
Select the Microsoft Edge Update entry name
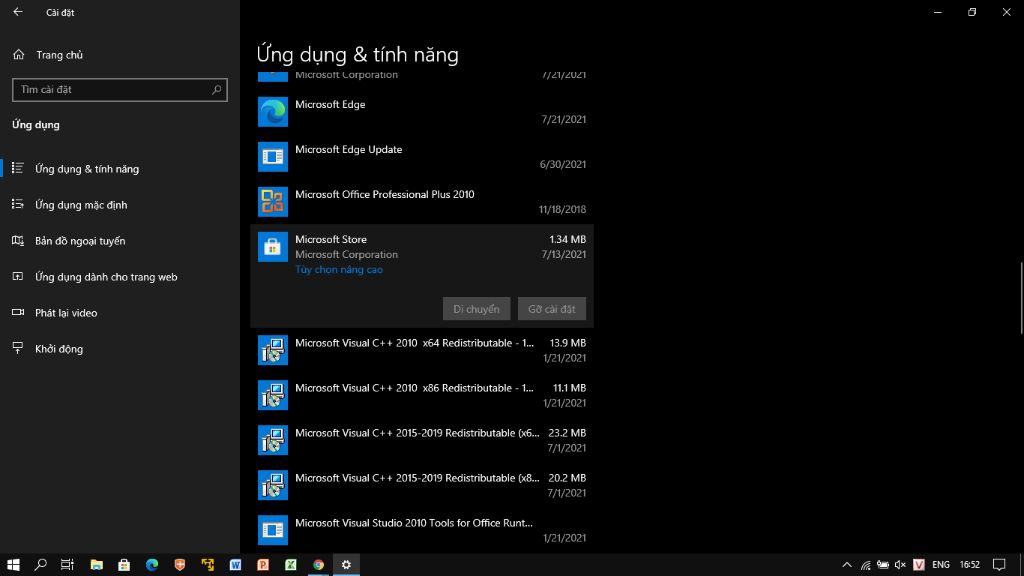(349, 149)
